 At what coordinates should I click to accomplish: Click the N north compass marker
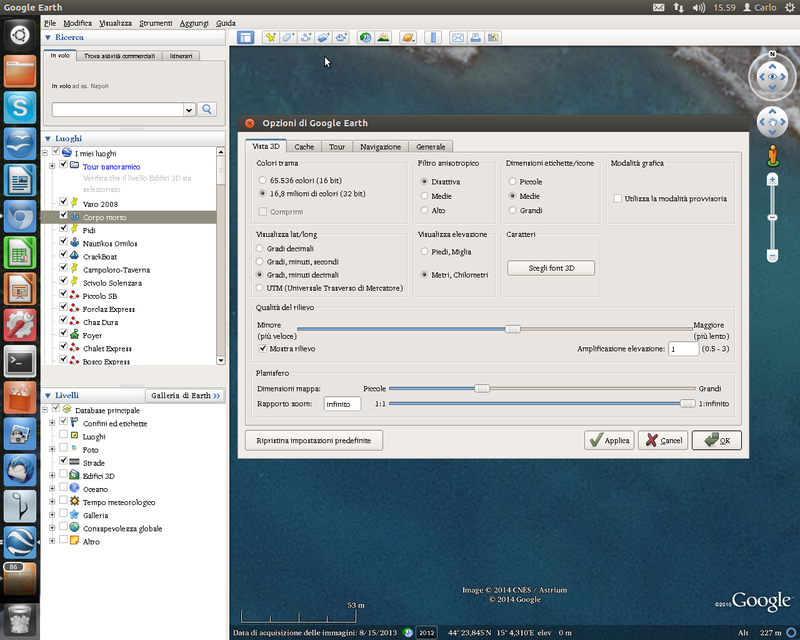[x=772, y=54]
